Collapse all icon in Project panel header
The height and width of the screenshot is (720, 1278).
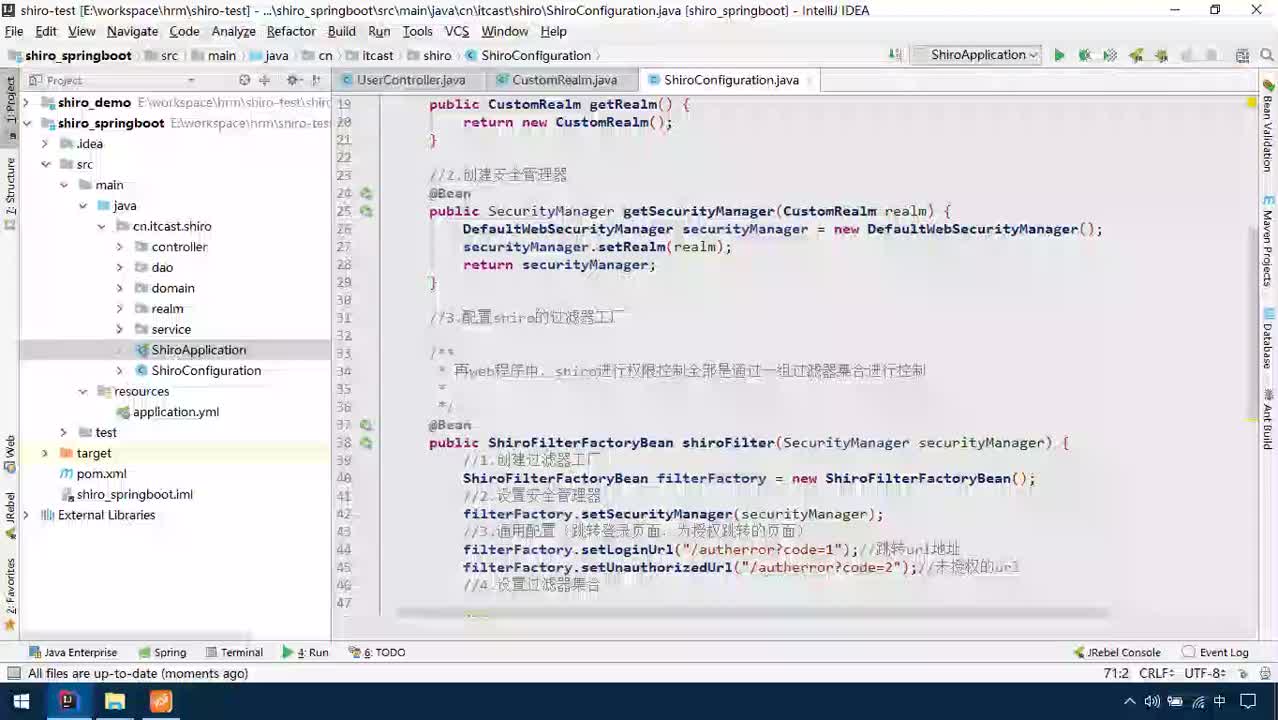pyautogui.click(x=264, y=80)
